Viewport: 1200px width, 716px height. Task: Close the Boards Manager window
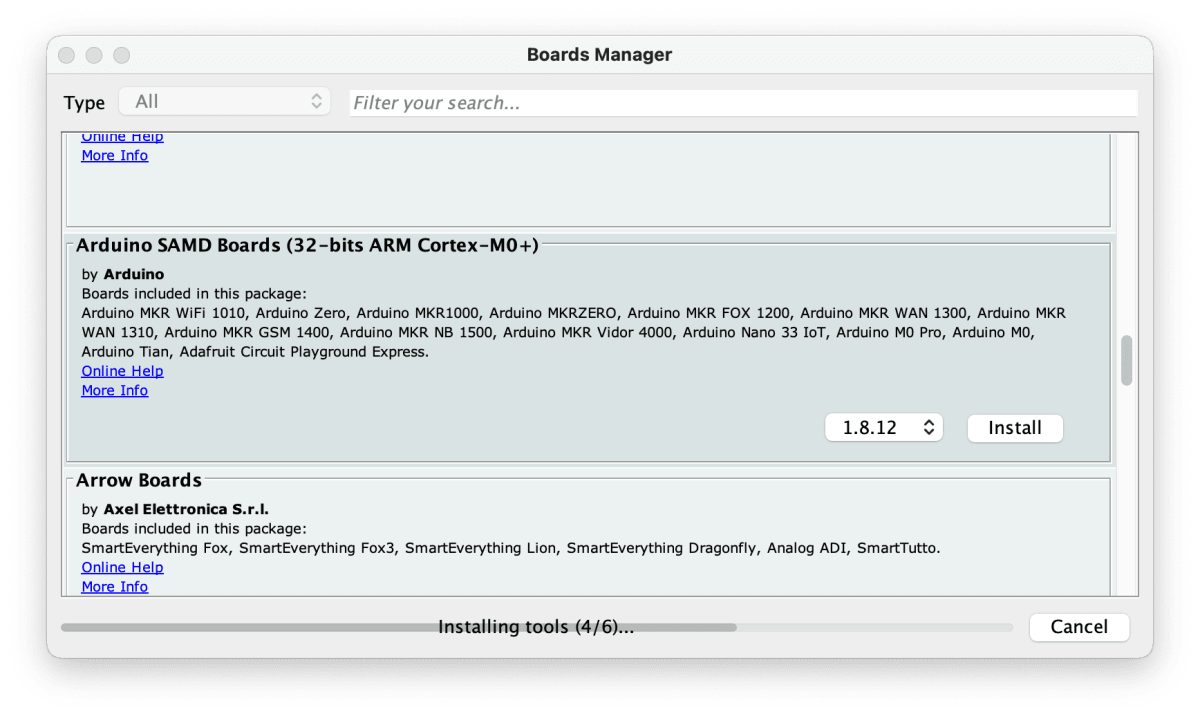tap(67, 55)
